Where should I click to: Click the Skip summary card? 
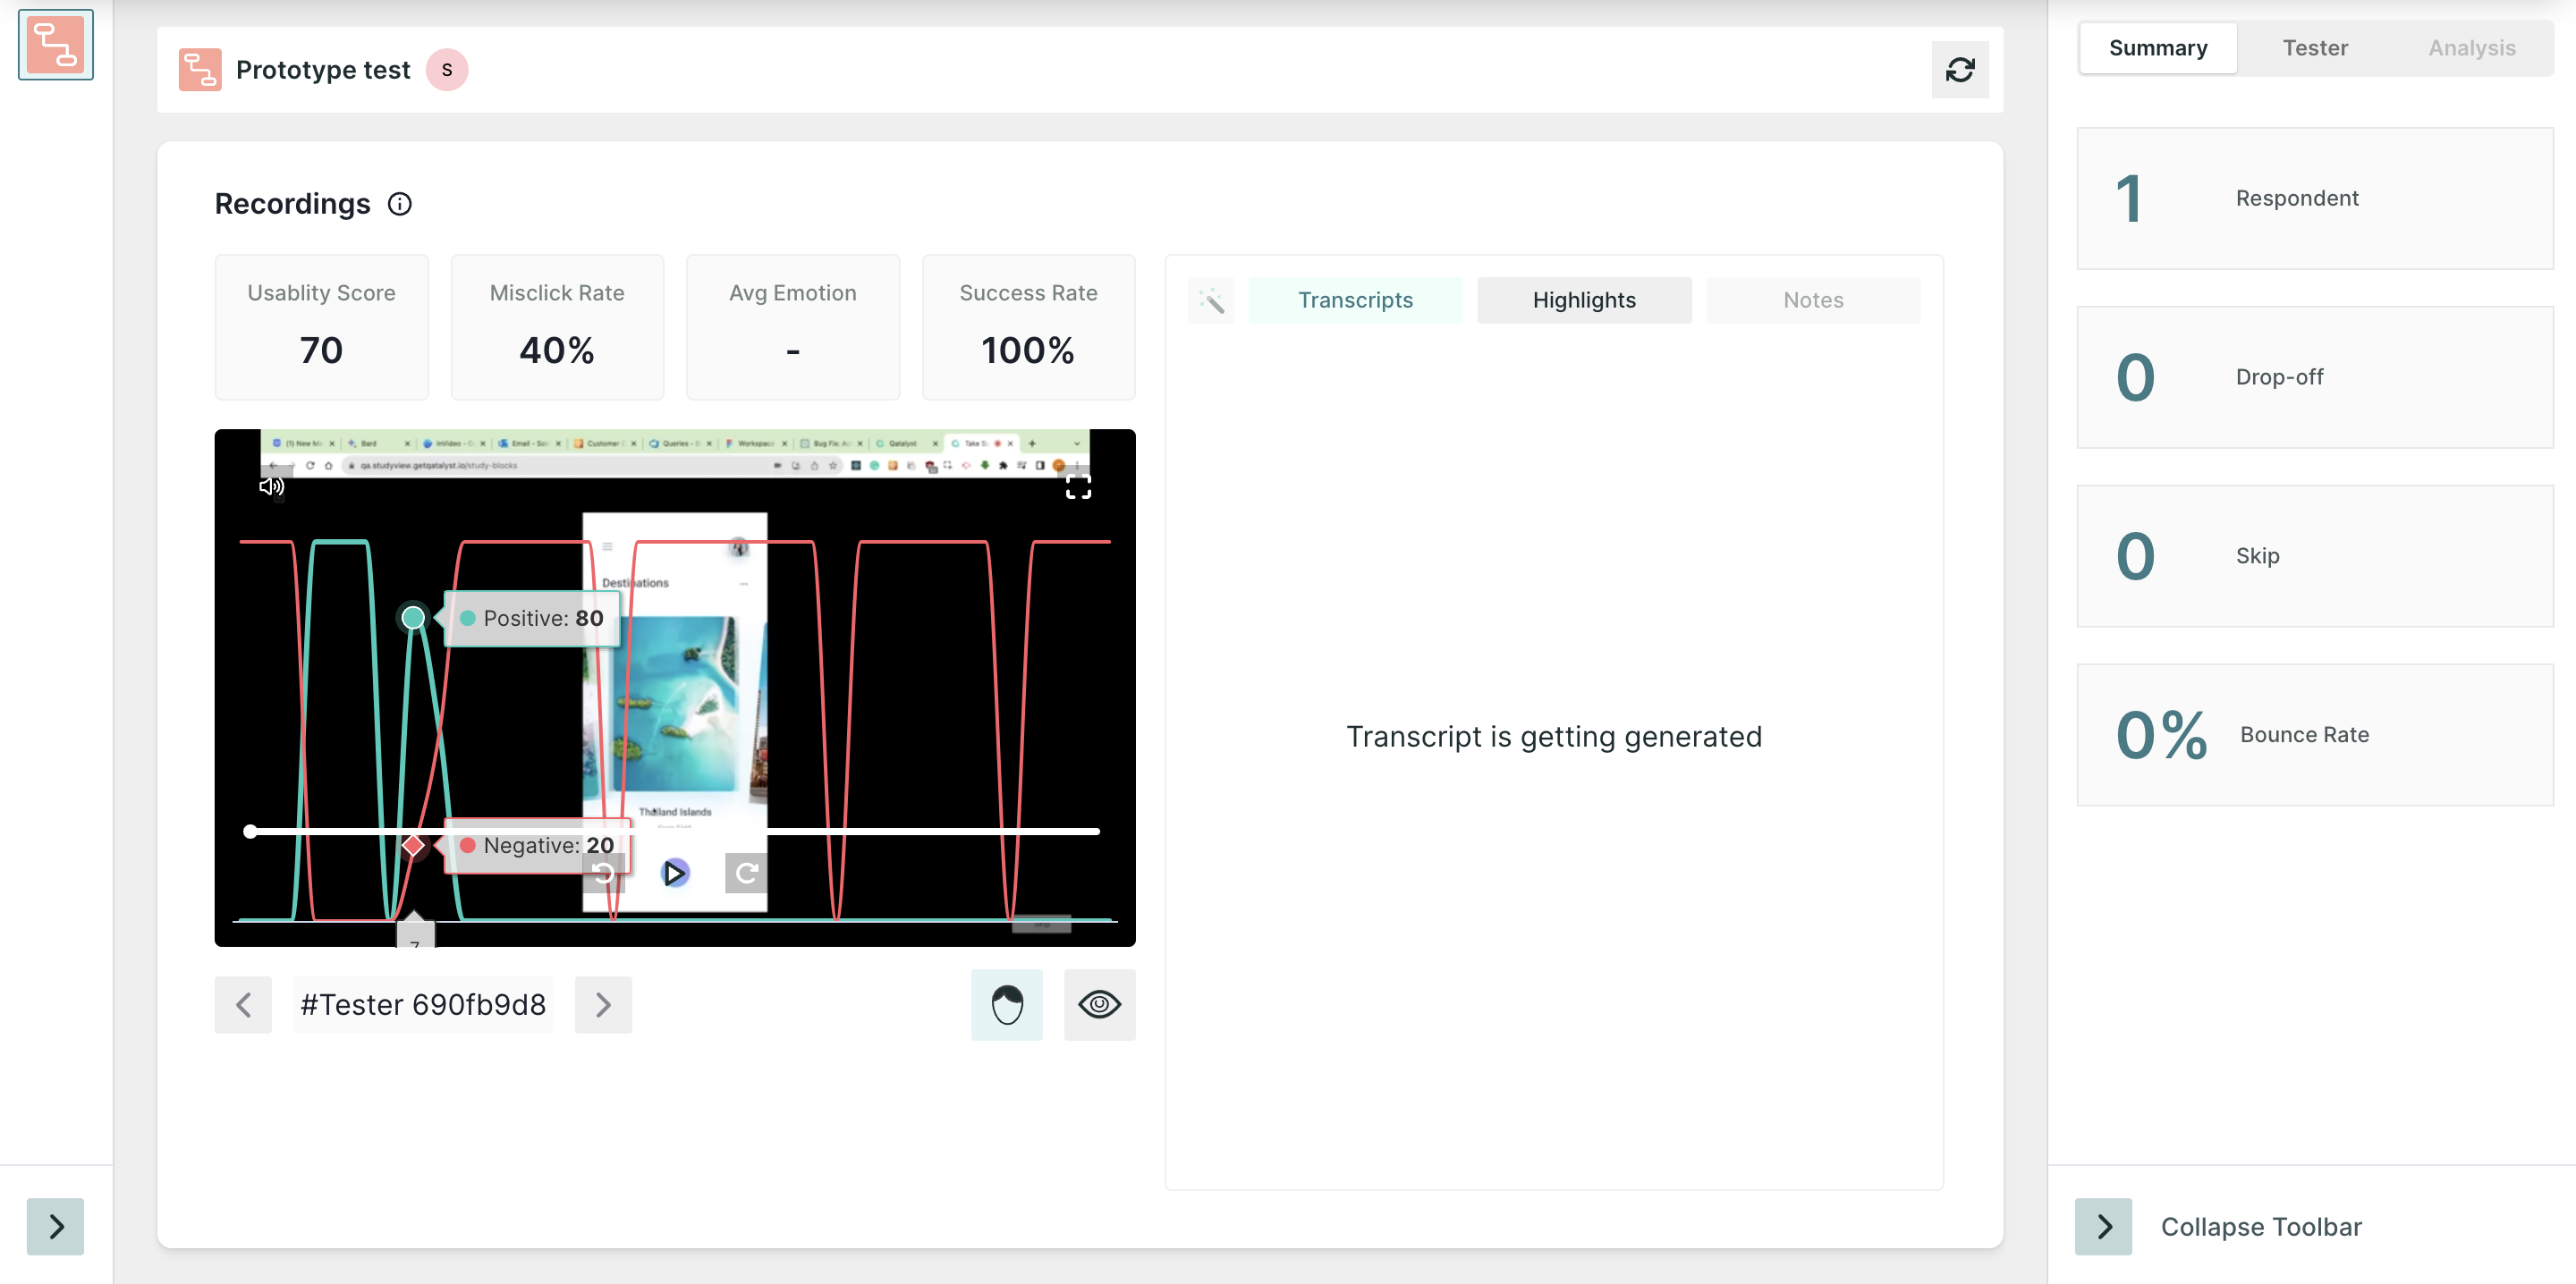tap(2315, 556)
